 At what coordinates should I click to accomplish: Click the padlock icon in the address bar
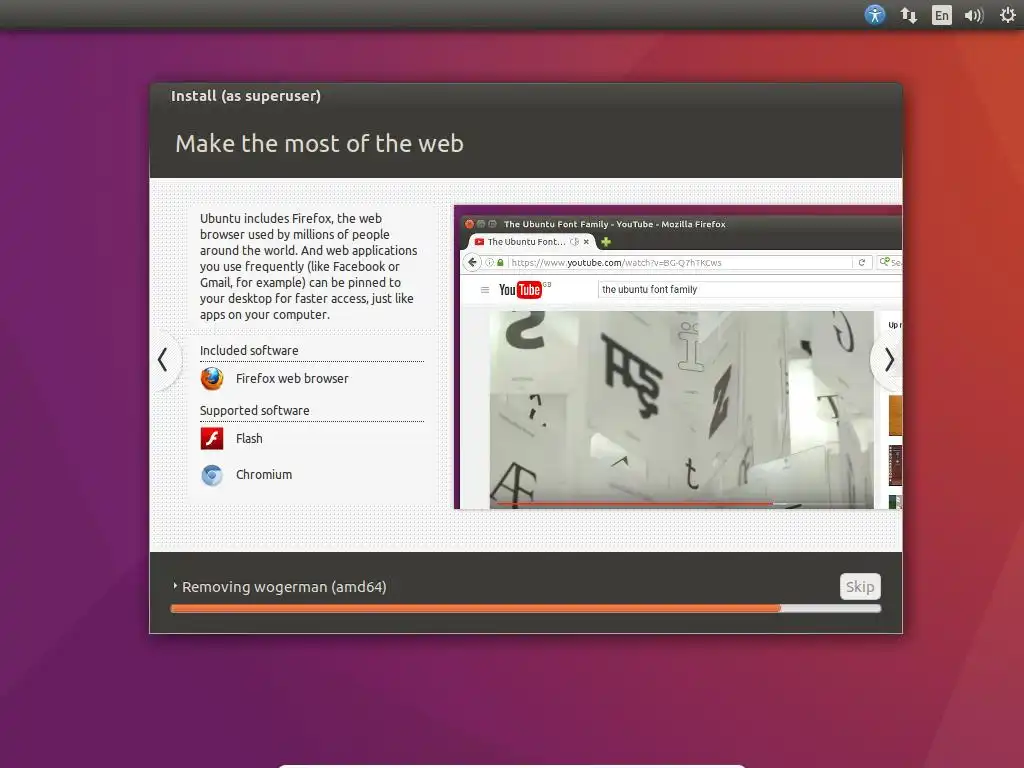[x=500, y=263]
